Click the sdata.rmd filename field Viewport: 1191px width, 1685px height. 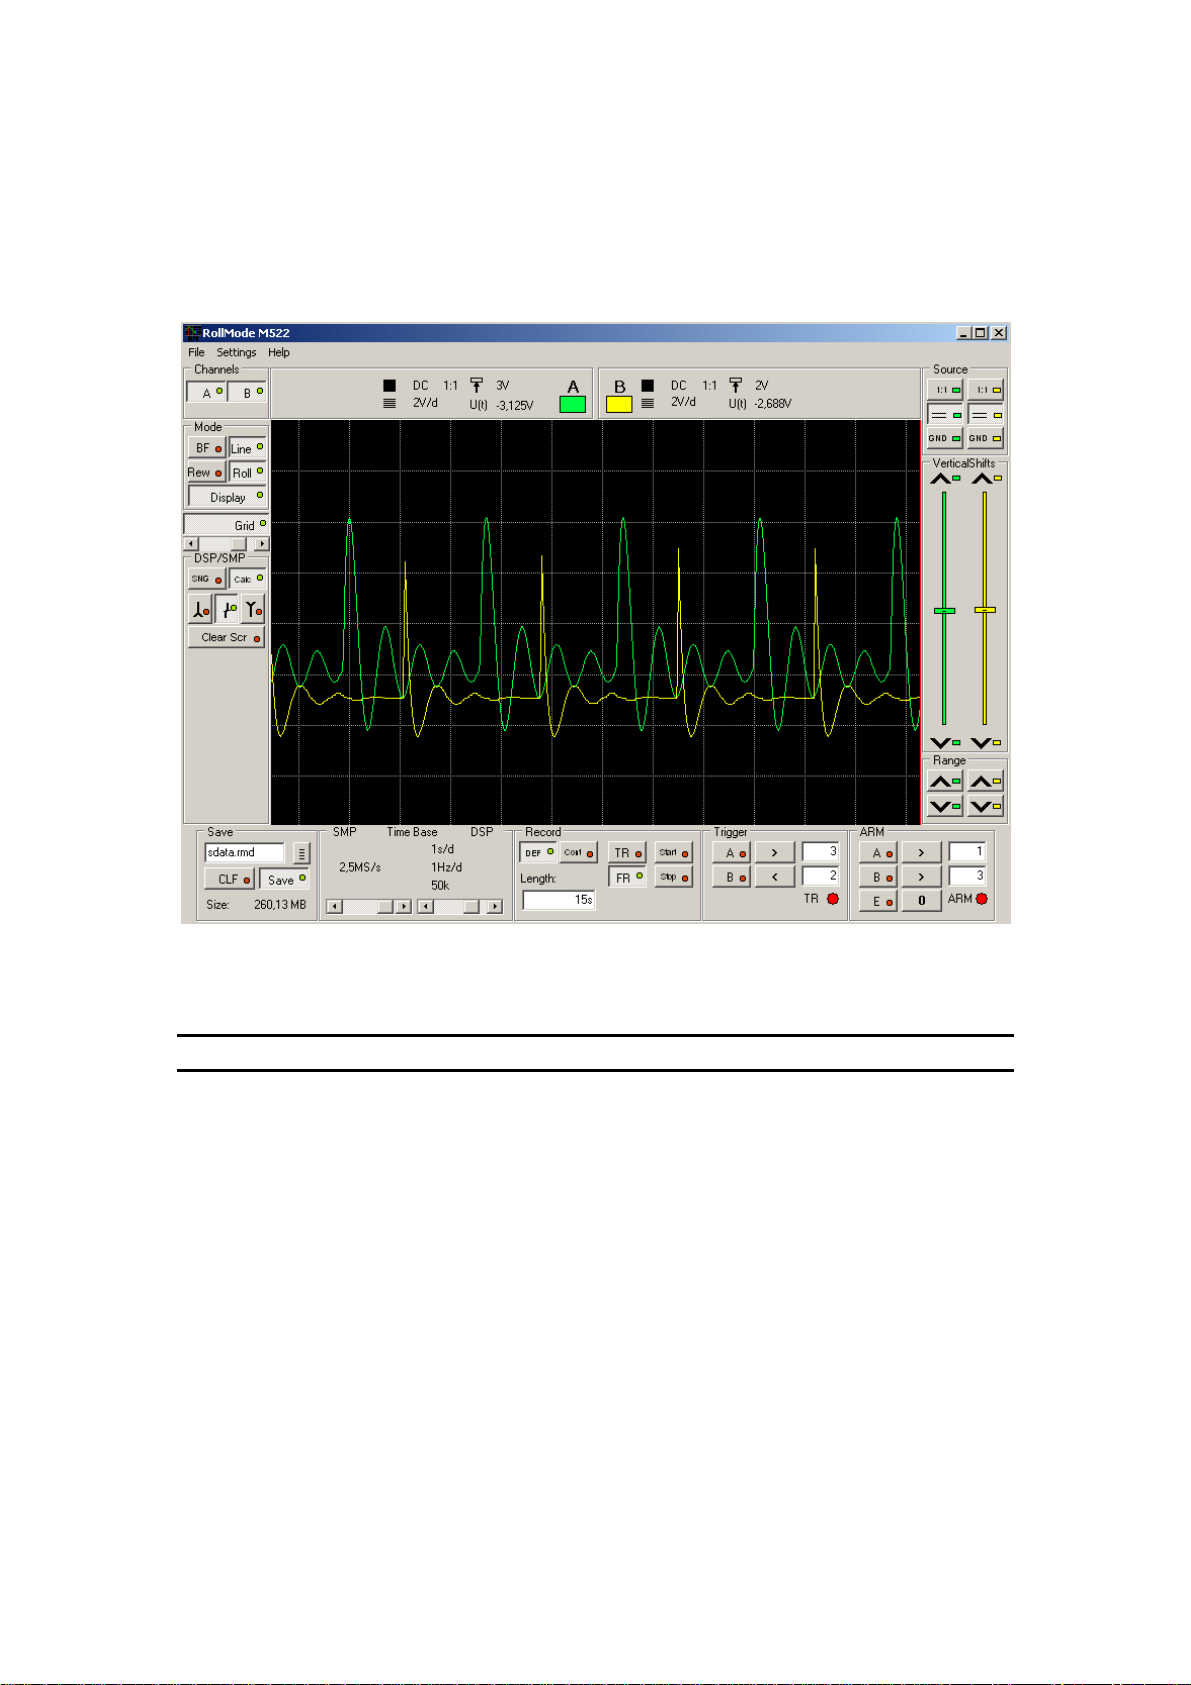click(x=245, y=853)
